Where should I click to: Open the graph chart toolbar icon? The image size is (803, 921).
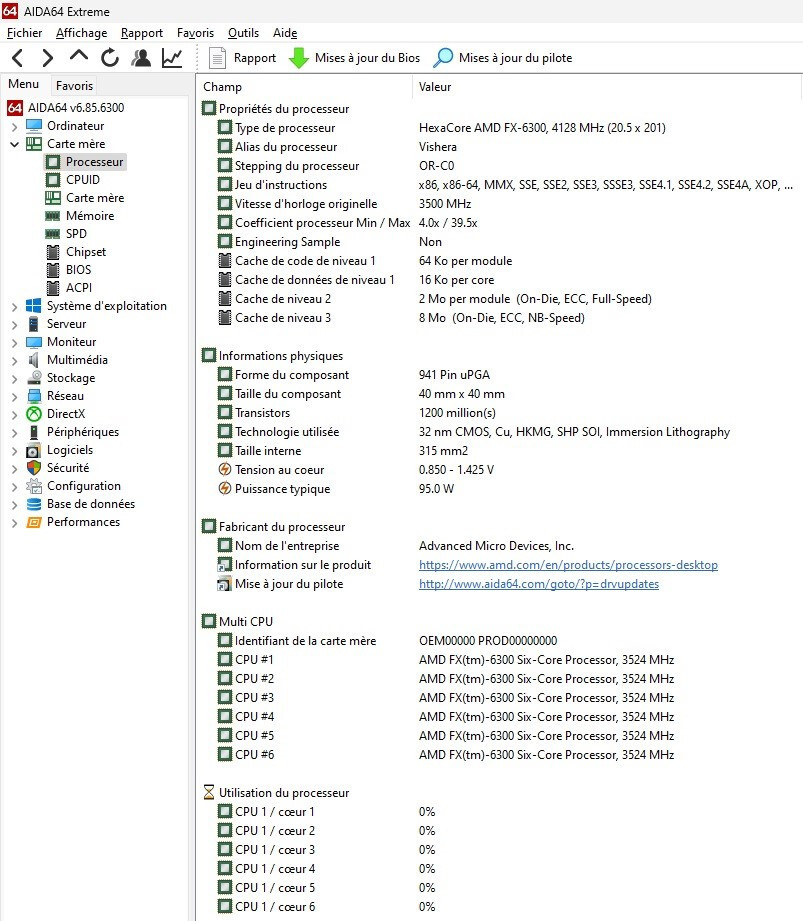click(172, 58)
